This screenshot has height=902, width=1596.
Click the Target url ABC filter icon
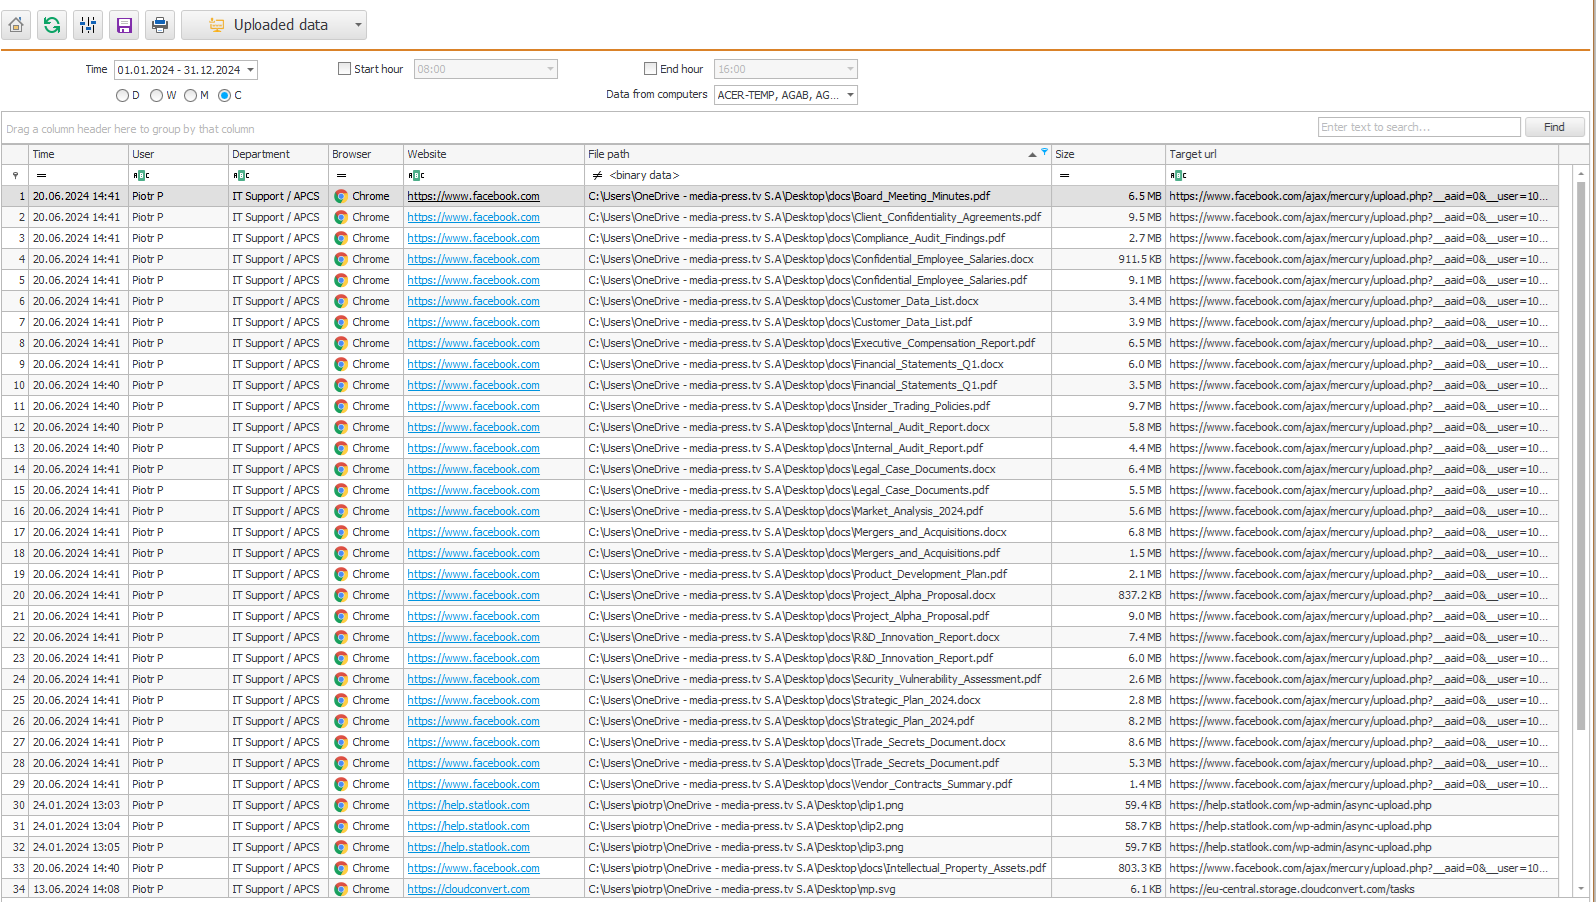point(1178,175)
